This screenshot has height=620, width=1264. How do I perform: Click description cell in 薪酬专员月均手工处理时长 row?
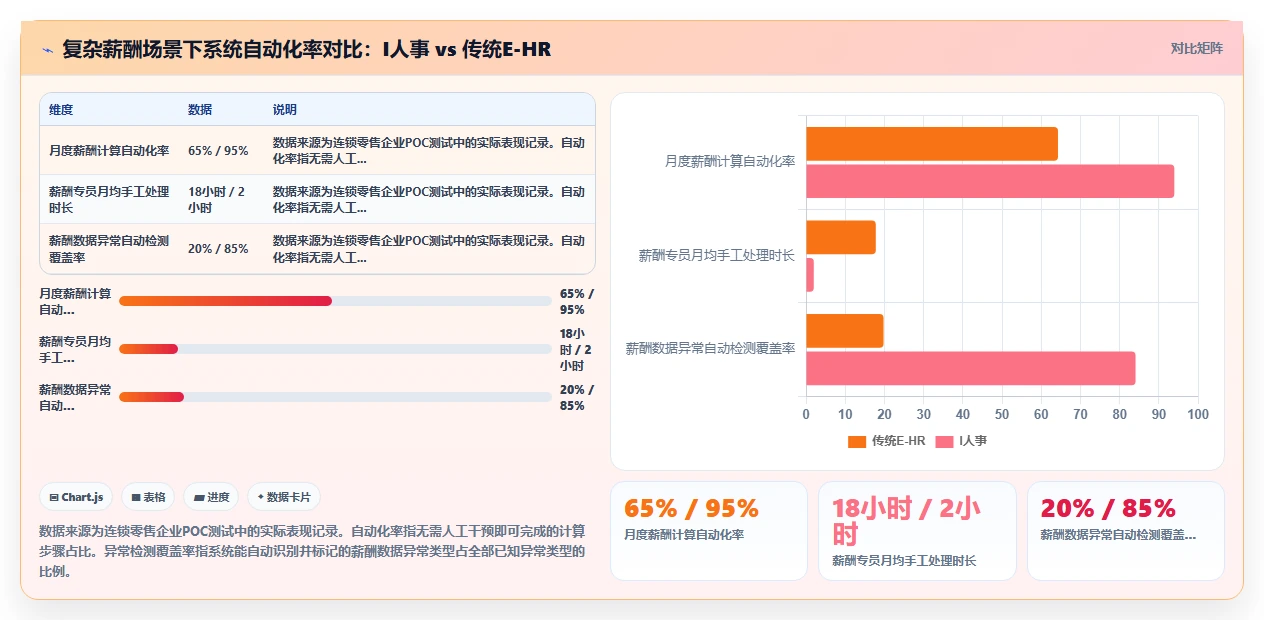[429, 200]
